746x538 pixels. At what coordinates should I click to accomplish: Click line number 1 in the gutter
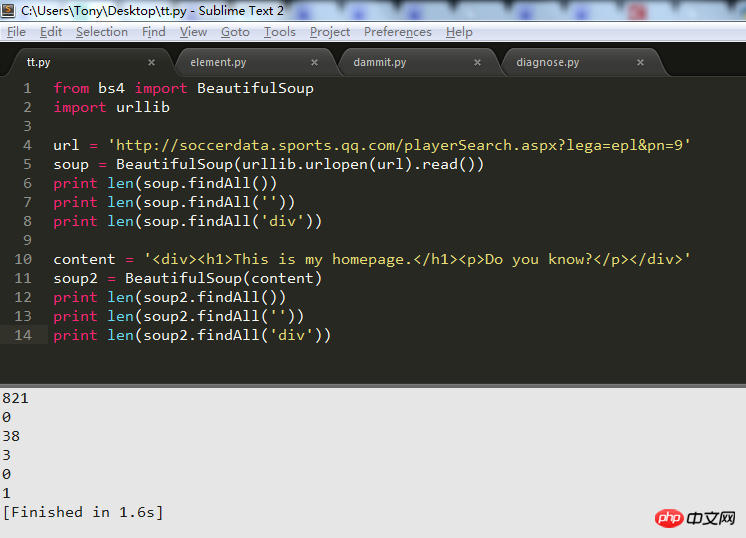(x=28, y=88)
